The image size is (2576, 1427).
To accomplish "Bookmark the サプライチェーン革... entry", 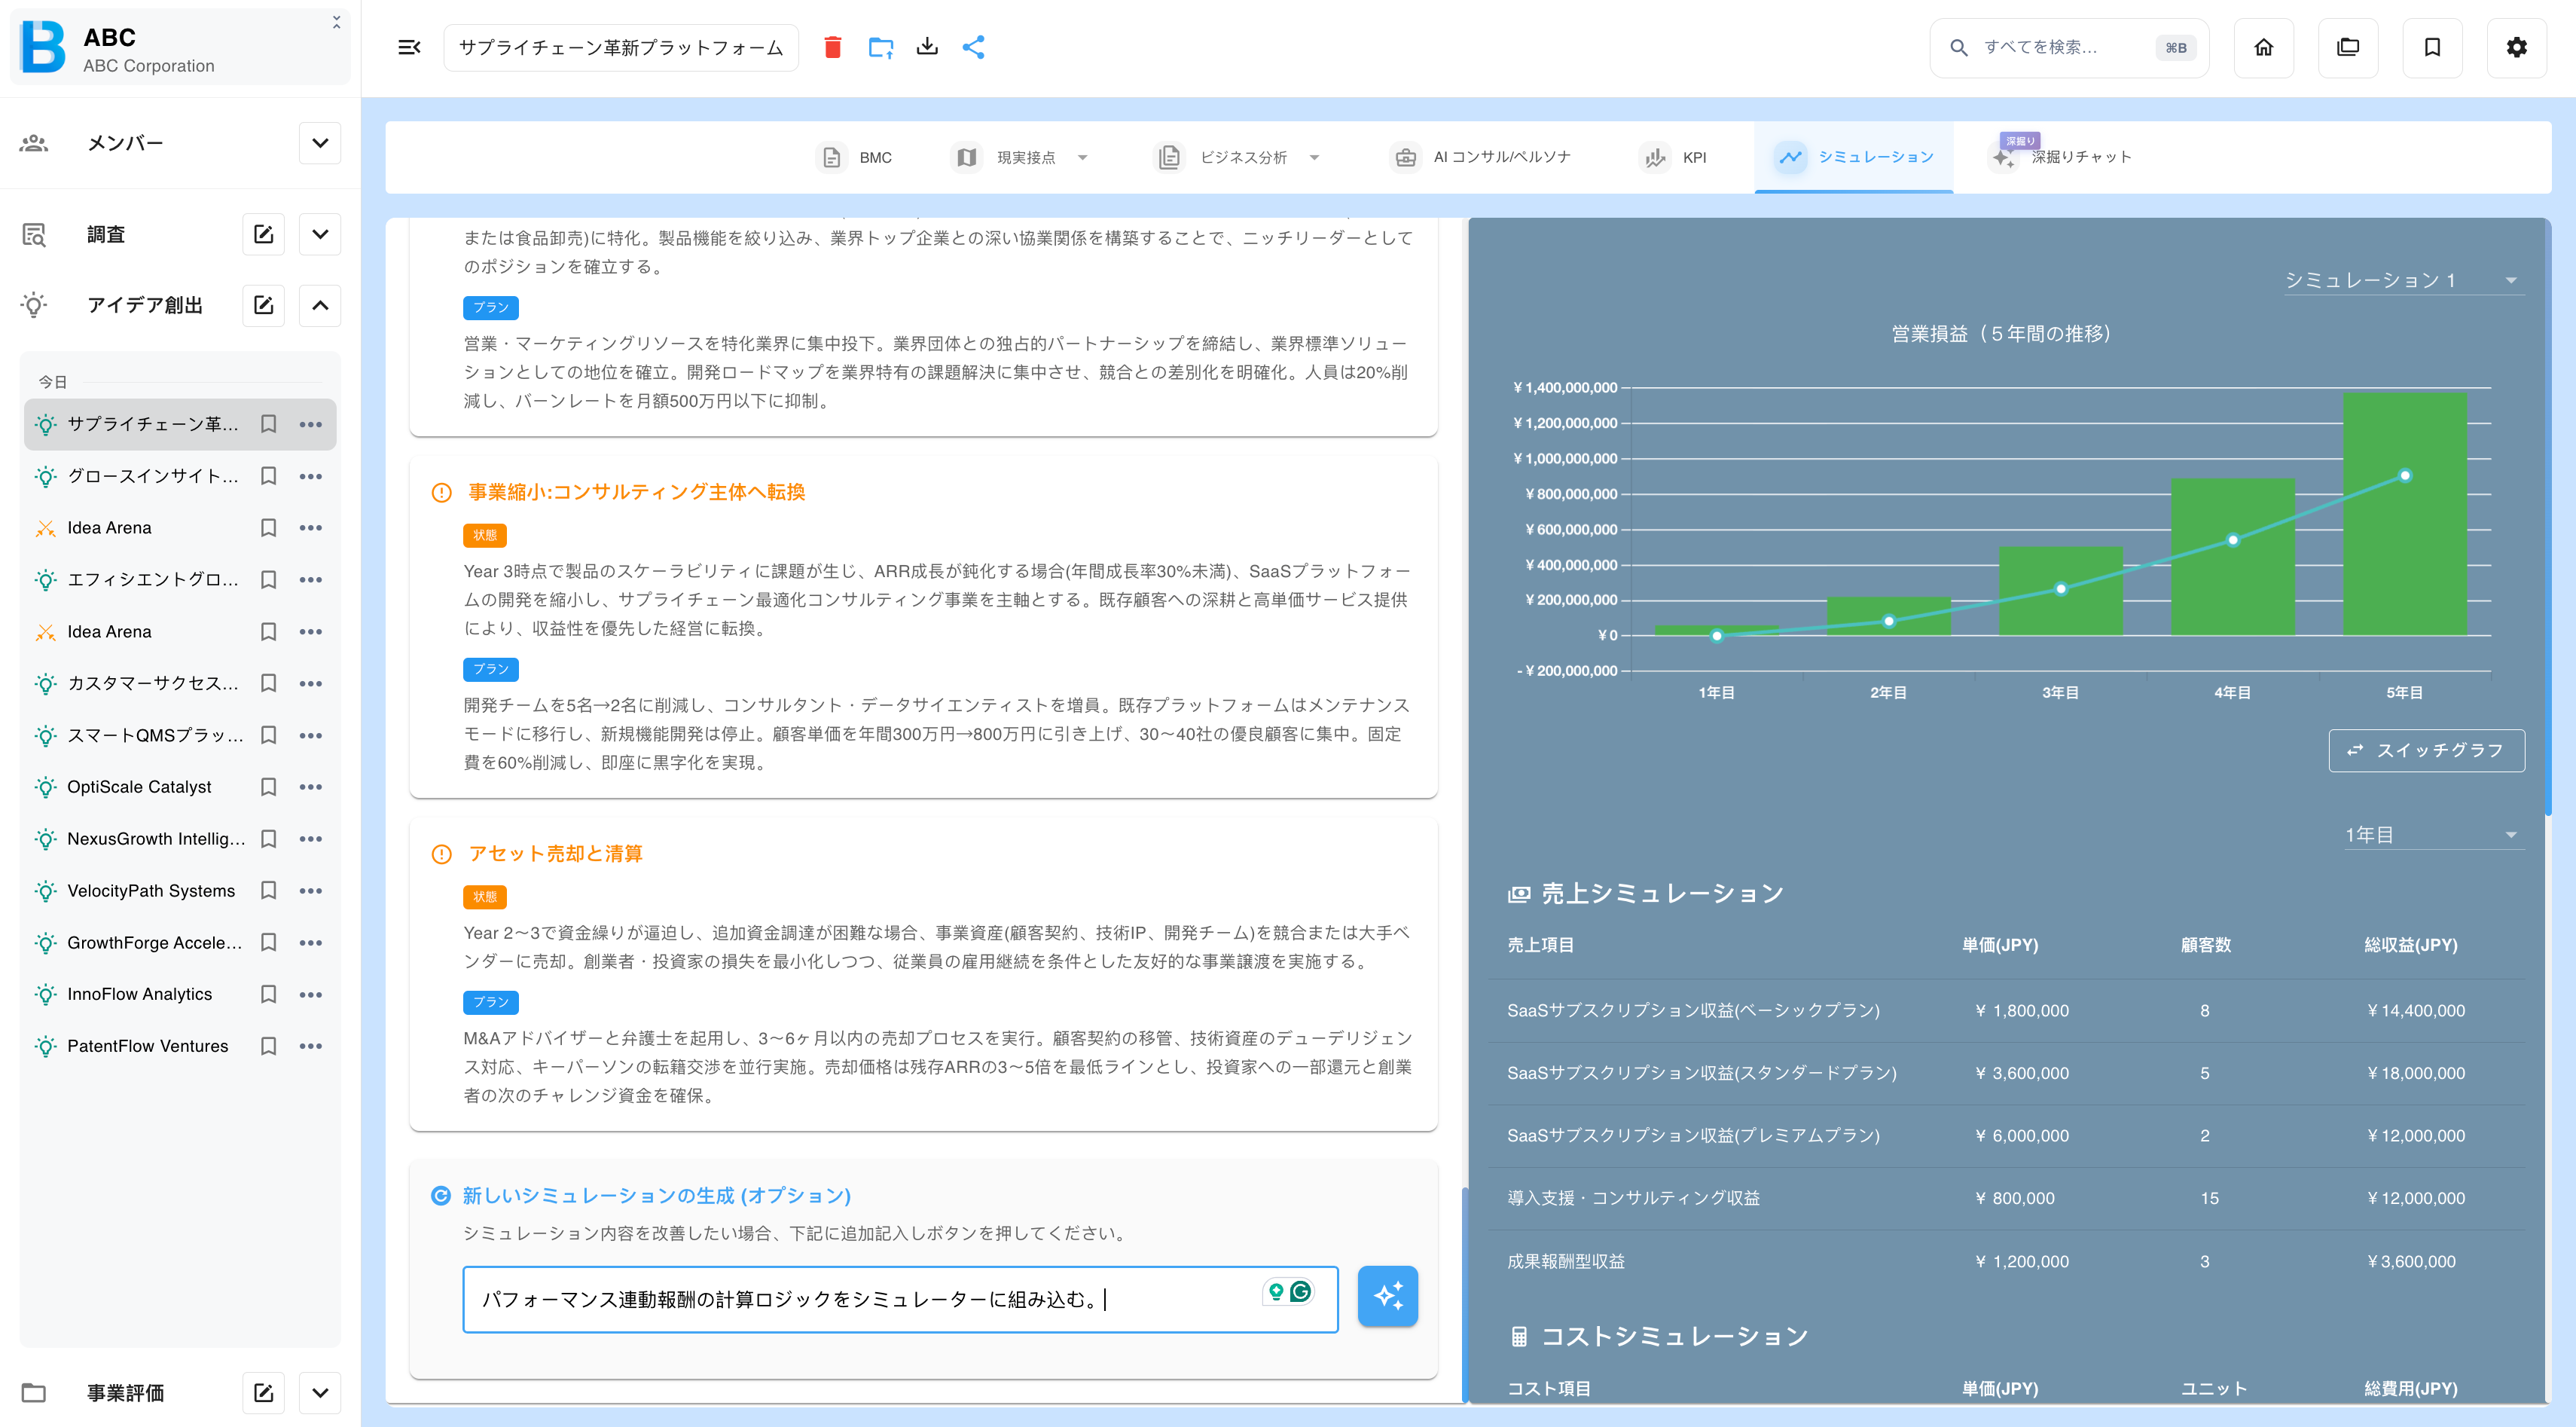I will [x=268, y=424].
